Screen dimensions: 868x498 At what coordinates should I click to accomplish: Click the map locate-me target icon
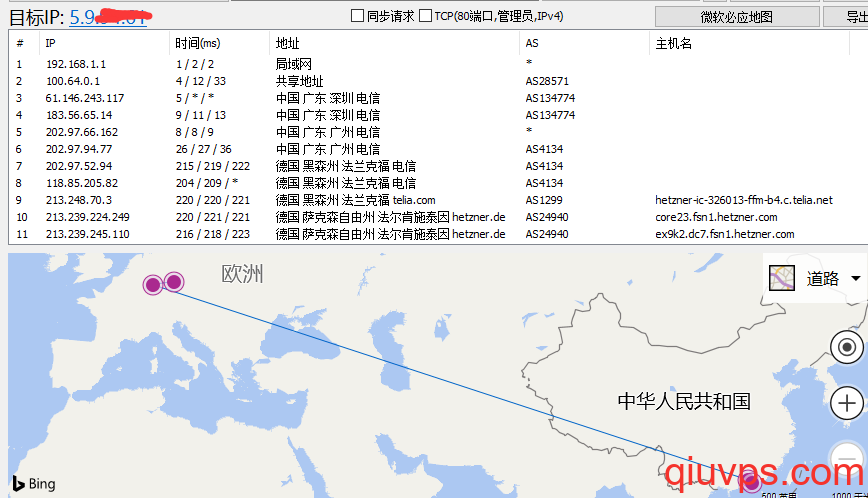(846, 347)
